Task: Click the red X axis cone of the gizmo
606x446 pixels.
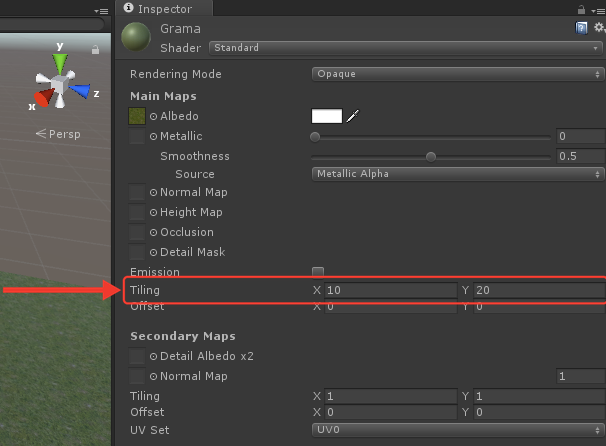Action: [44, 97]
